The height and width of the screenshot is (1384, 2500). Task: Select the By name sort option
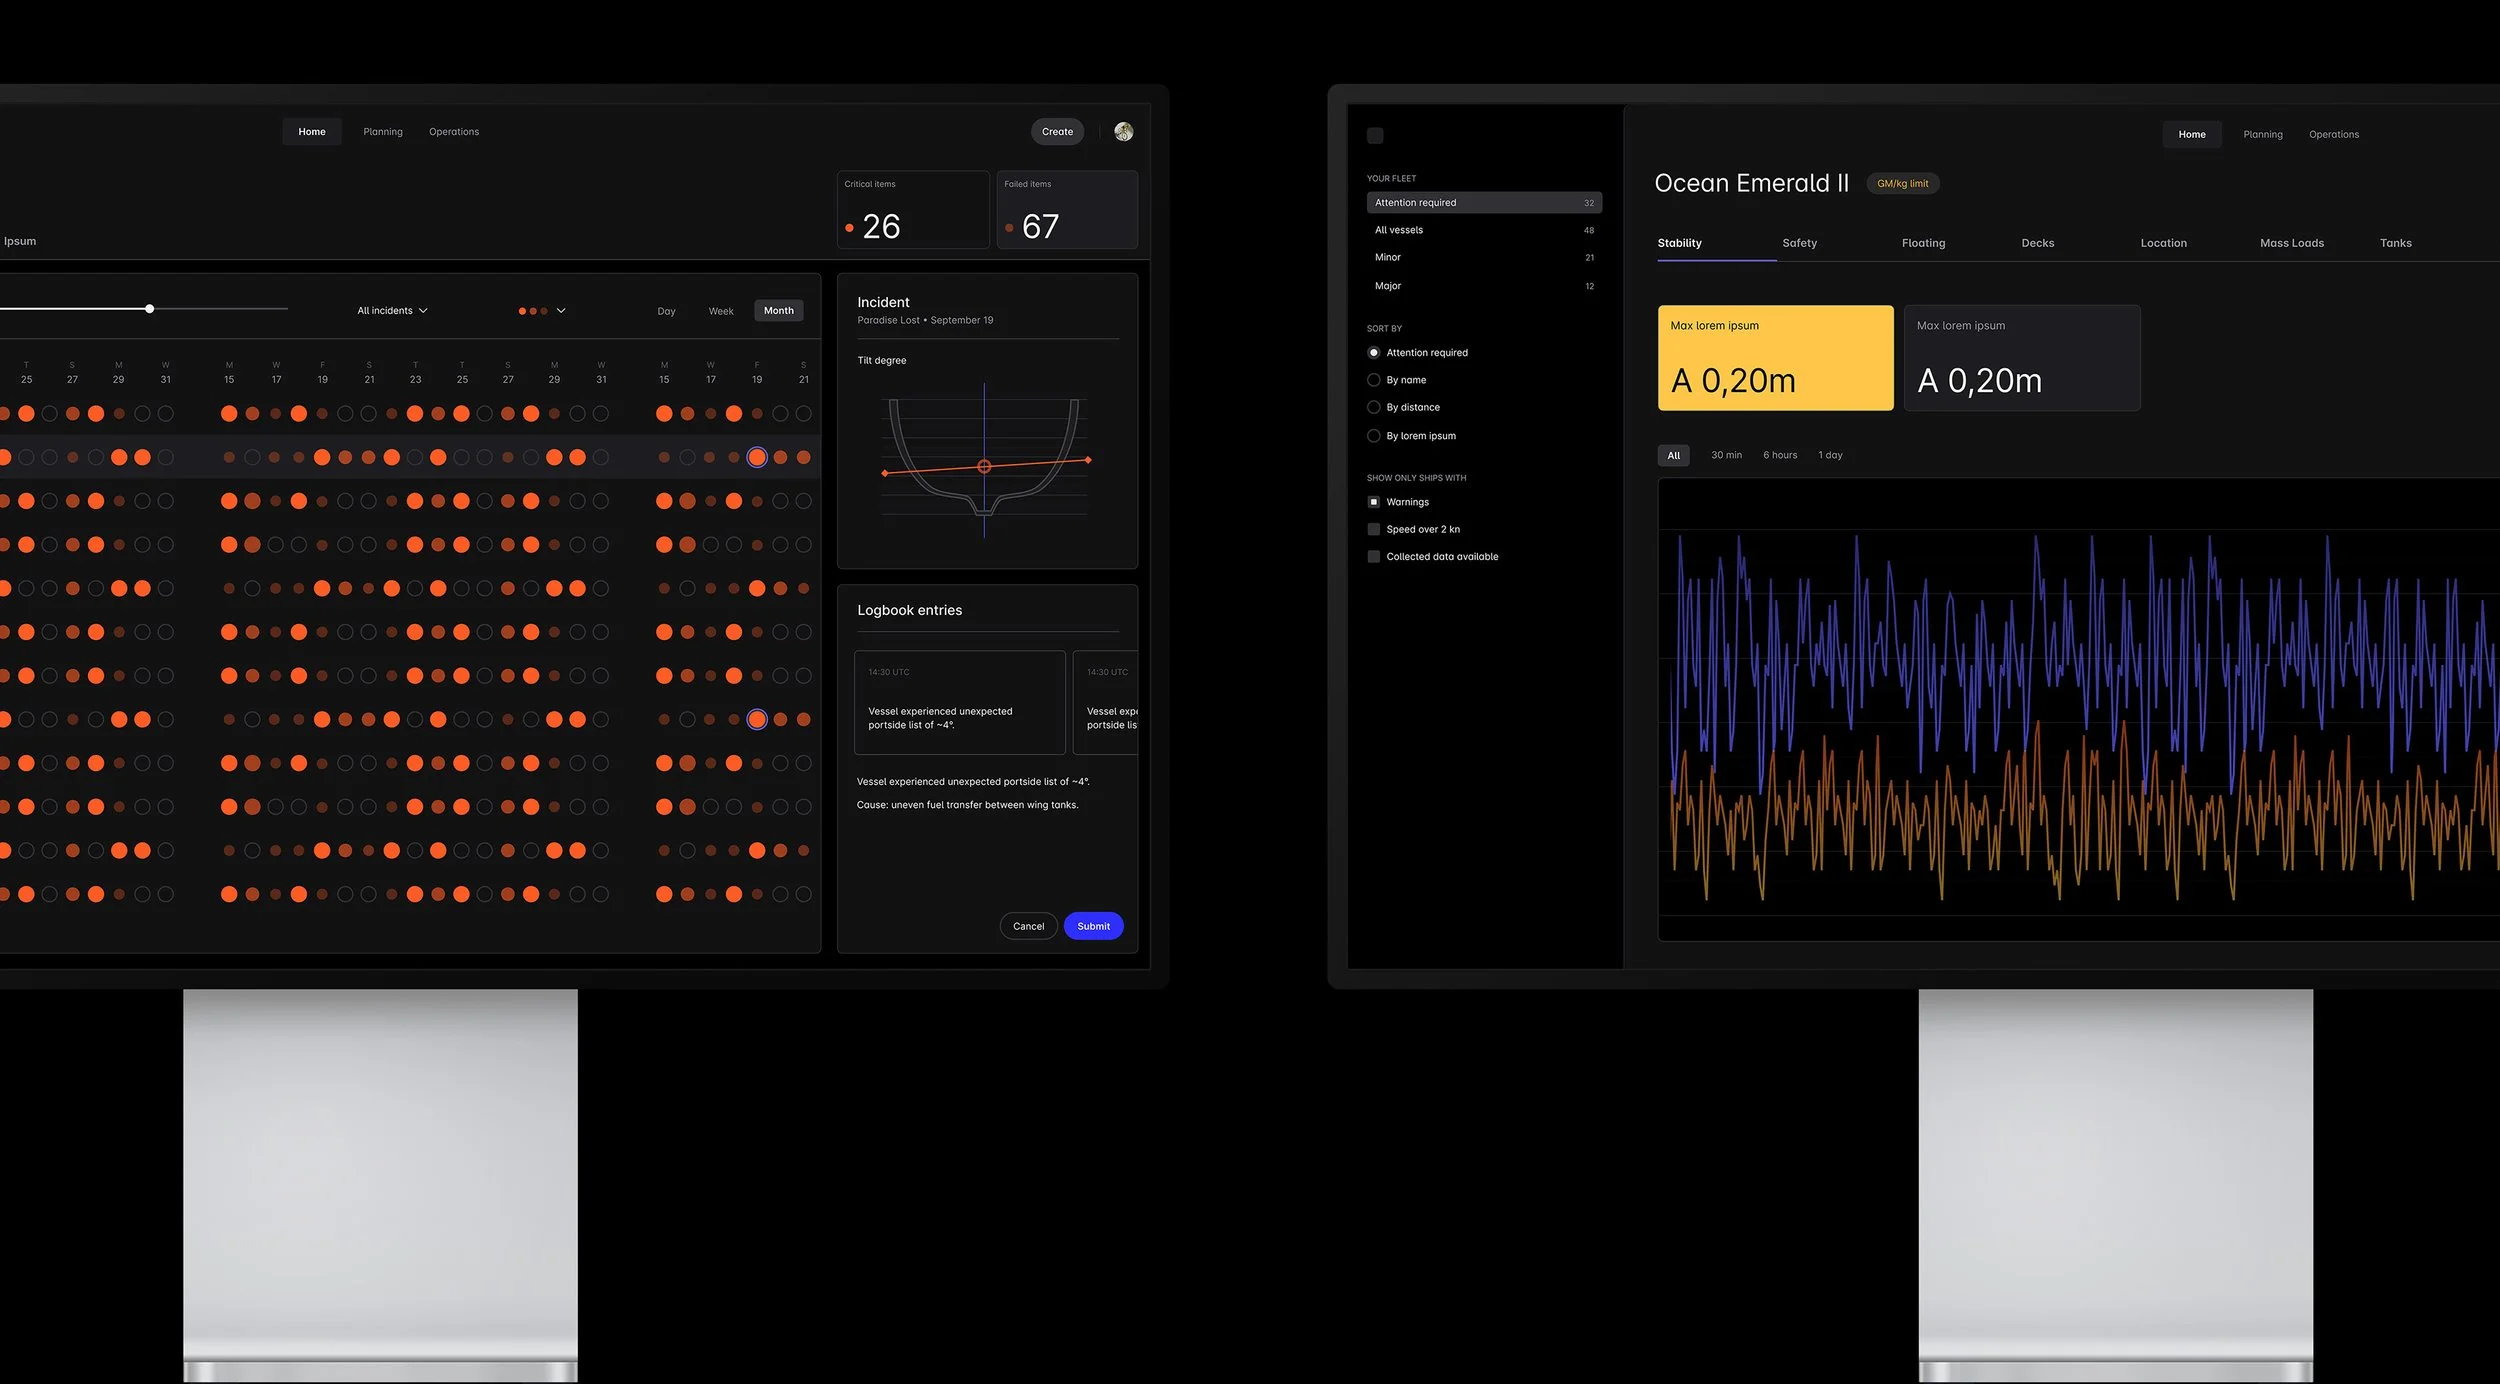coord(1374,380)
